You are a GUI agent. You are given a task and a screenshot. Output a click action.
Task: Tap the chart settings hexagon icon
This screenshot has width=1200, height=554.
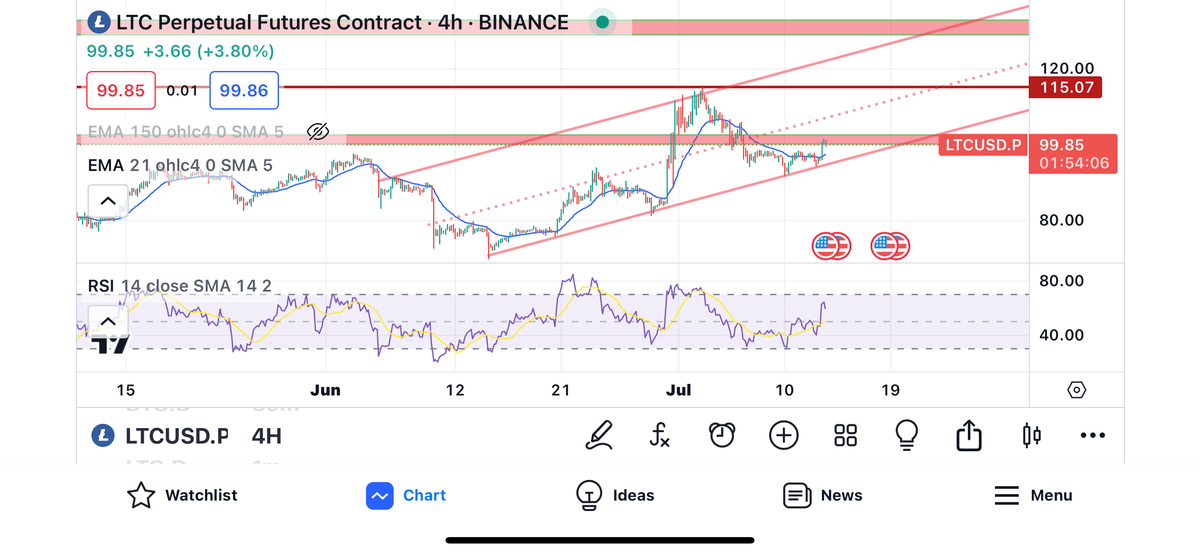(x=1076, y=390)
